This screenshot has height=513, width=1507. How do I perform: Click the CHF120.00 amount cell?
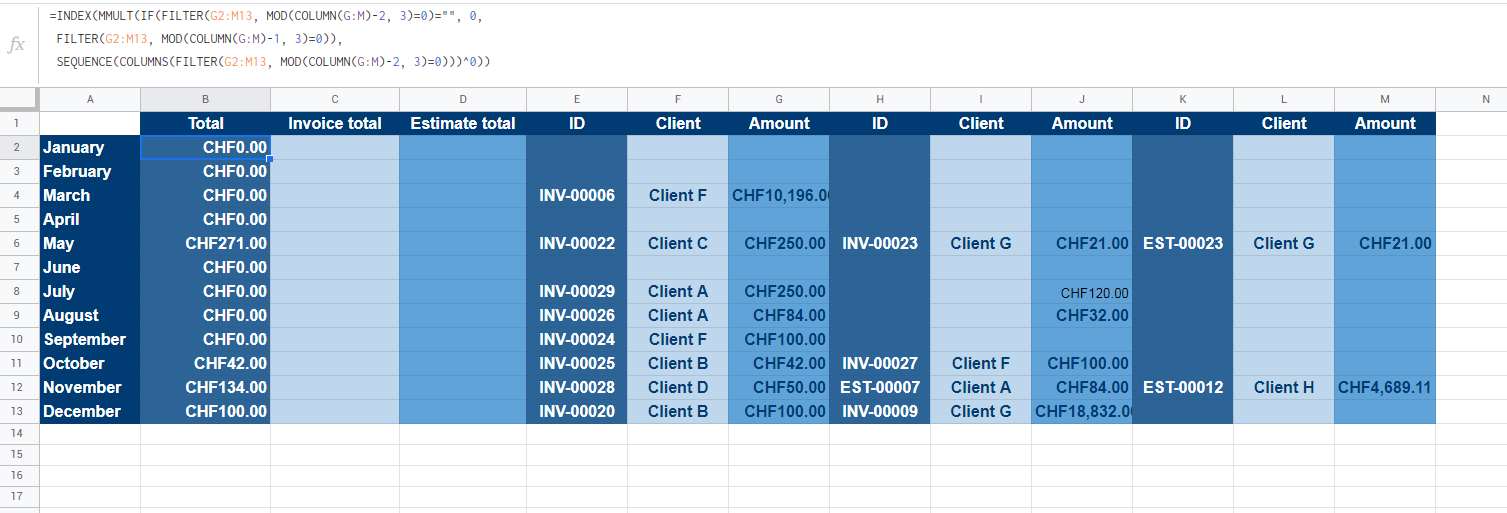[1082, 291]
